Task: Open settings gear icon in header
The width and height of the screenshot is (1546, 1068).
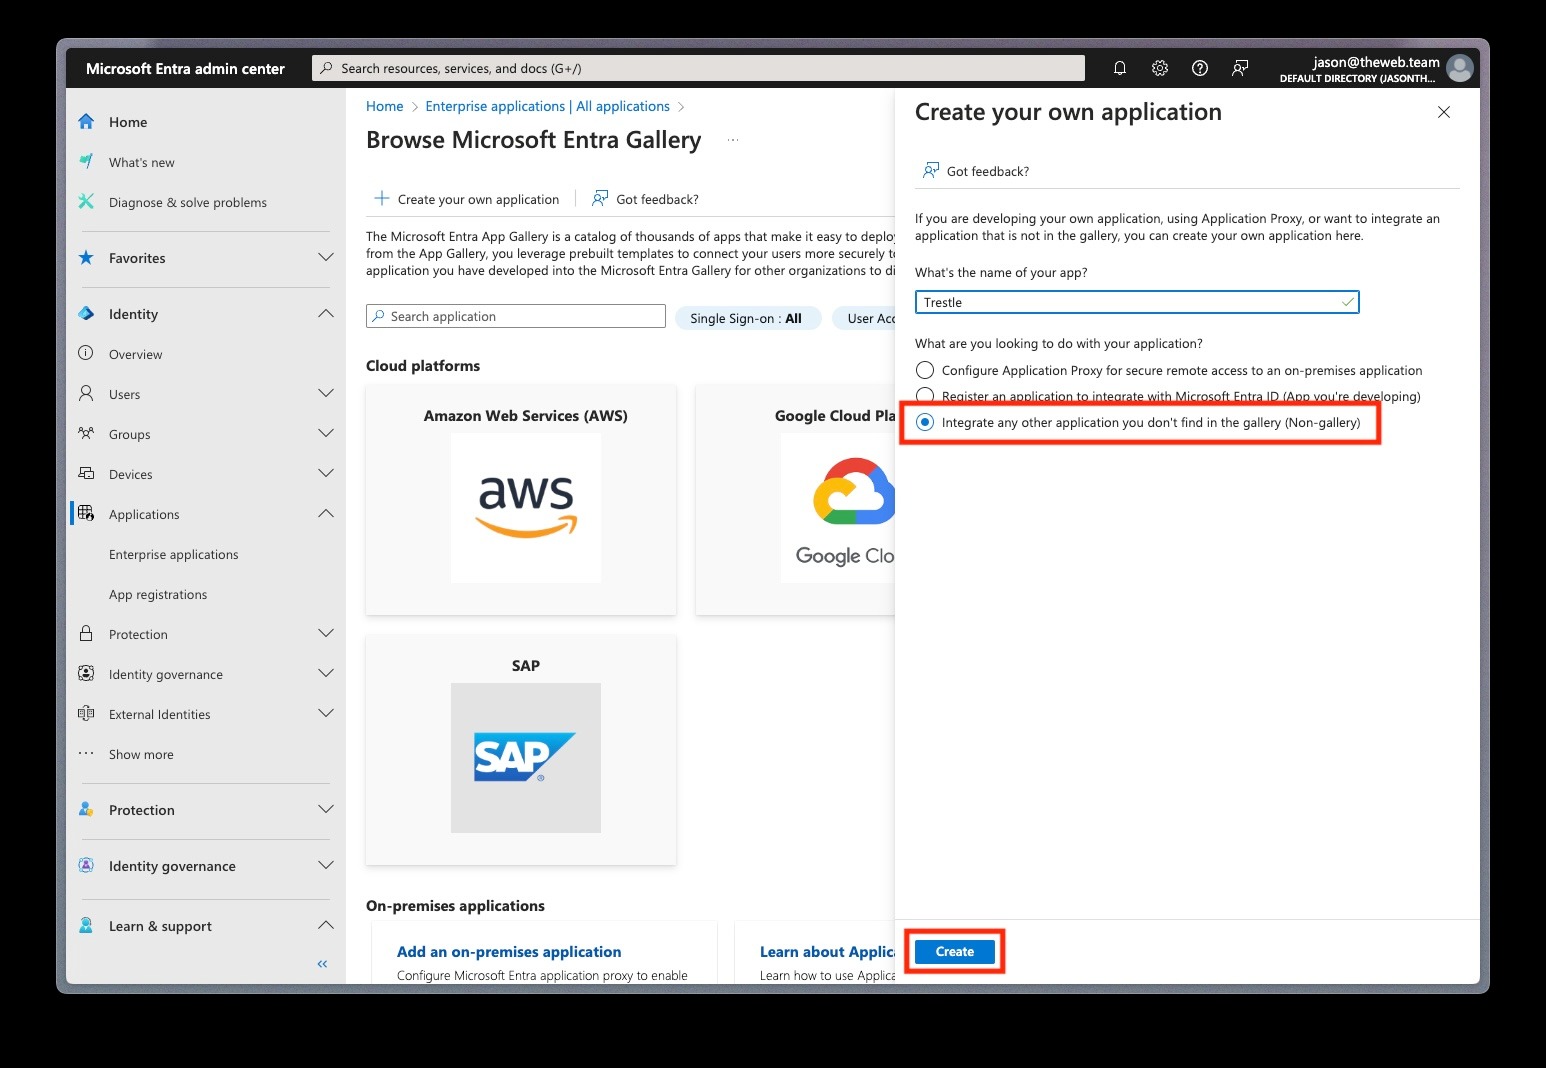Action: pyautogui.click(x=1160, y=68)
